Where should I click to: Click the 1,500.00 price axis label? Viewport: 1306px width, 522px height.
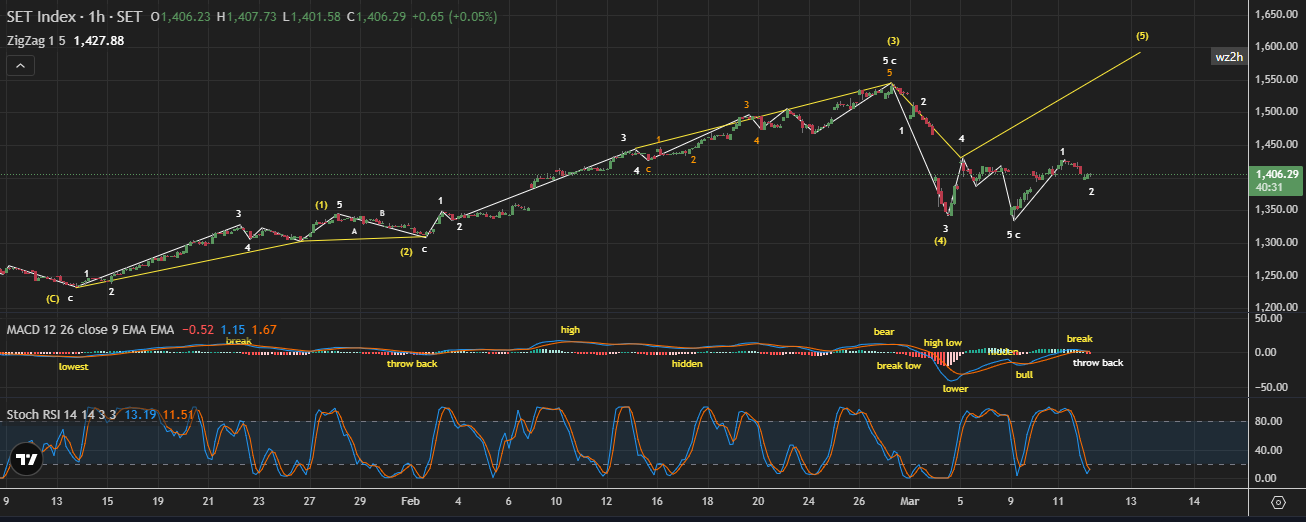click(x=1276, y=112)
